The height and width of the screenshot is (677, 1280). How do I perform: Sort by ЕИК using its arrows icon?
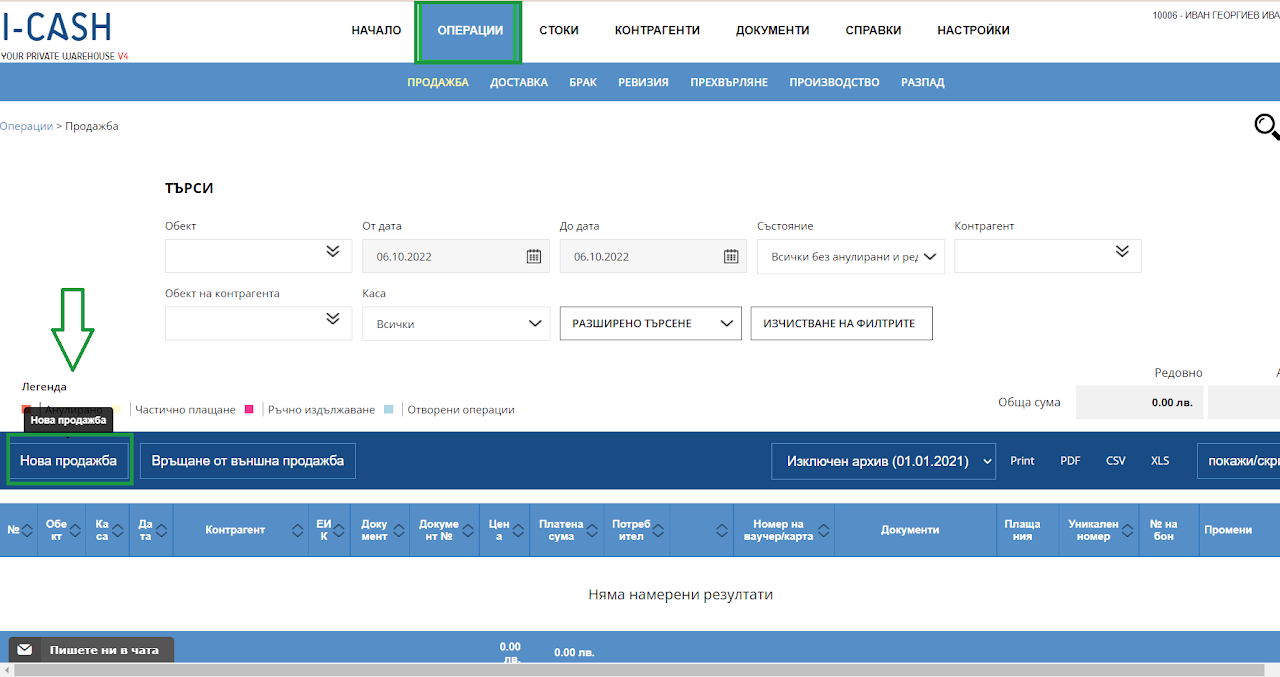pyautogui.click(x=341, y=530)
